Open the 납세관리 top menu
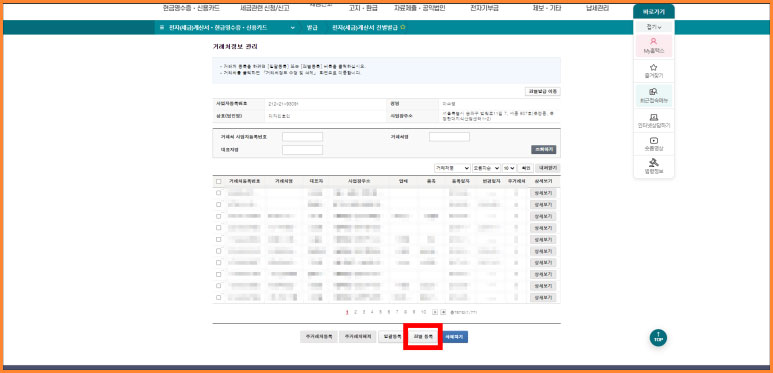 coord(597,8)
